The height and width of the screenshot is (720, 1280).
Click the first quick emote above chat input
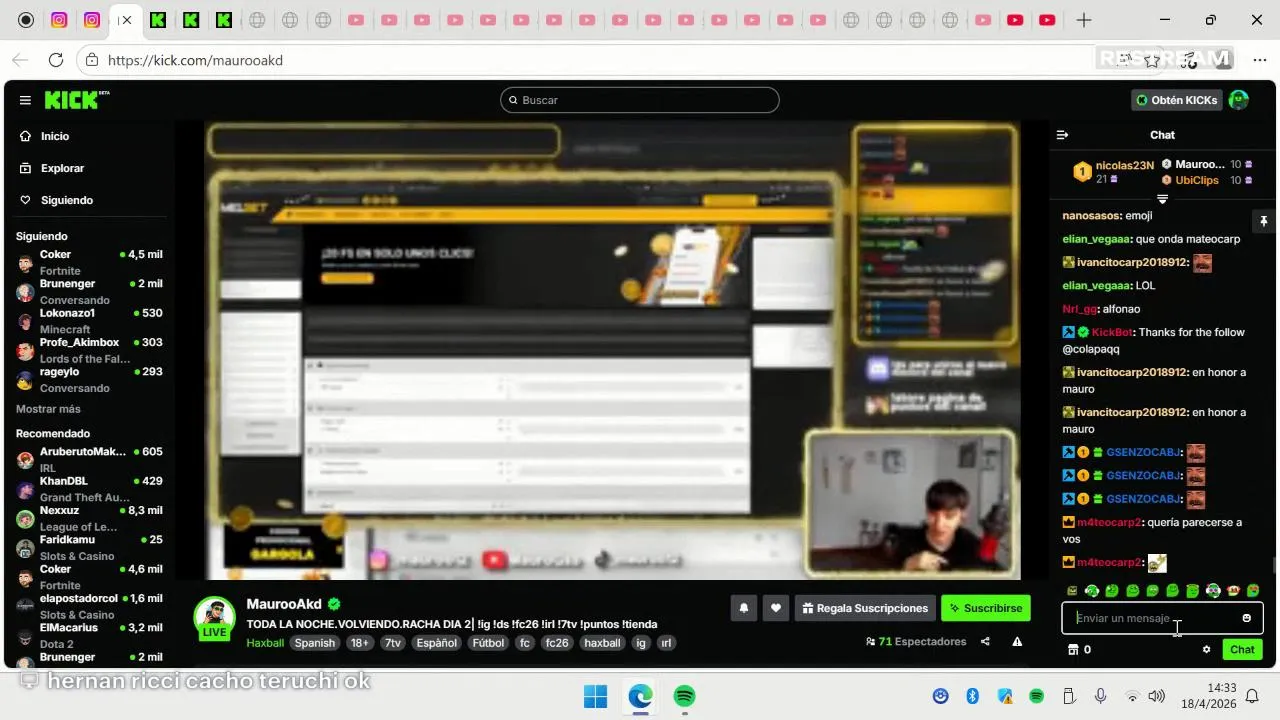(1072, 591)
